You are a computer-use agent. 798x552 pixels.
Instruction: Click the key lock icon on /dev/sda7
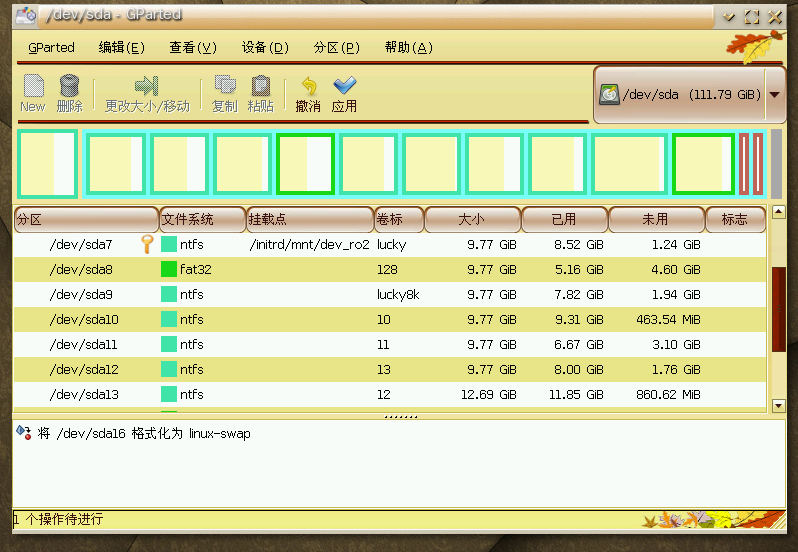147,244
